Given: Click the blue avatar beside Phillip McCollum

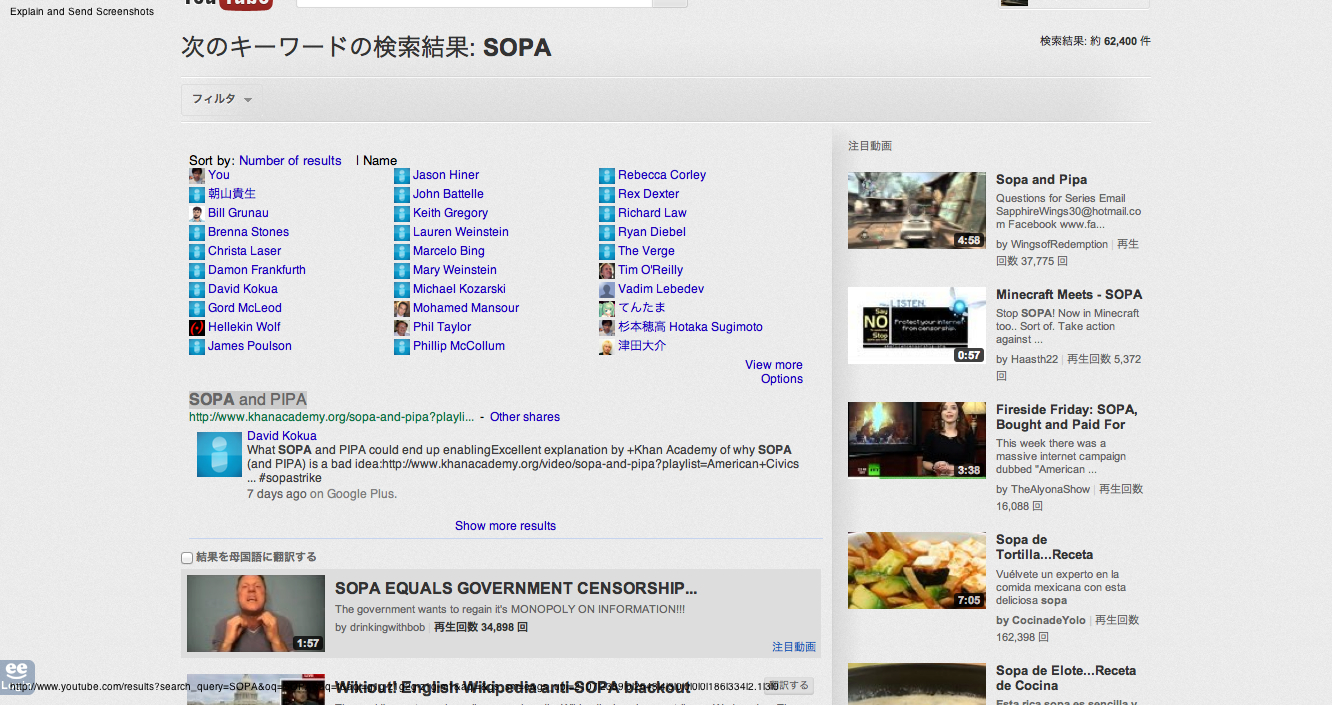Looking at the screenshot, I should pos(402,346).
